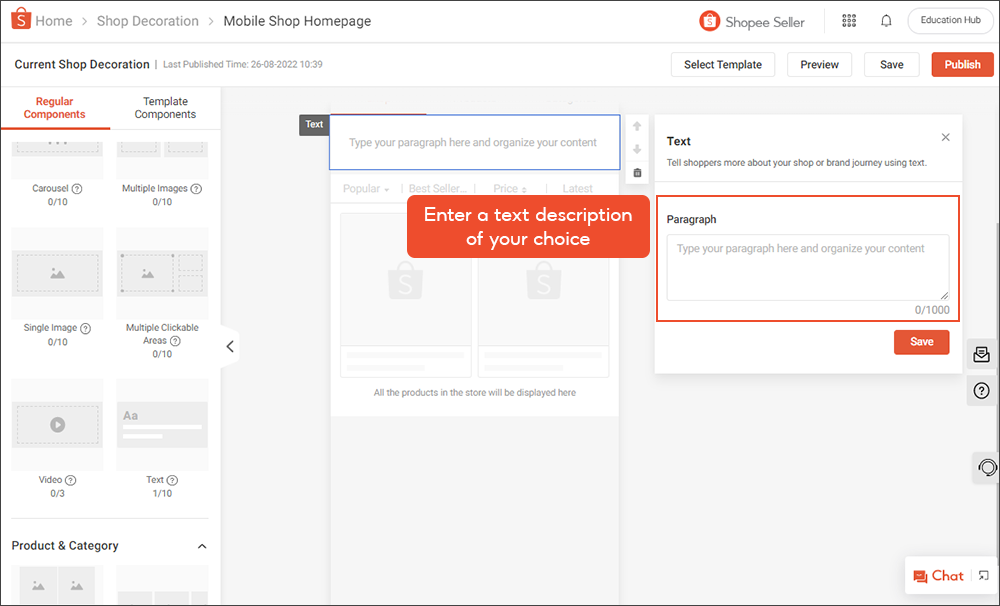Screen dimensions: 1000x606
Task: Add the Video component thumbnail
Action: click(x=57, y=424)
